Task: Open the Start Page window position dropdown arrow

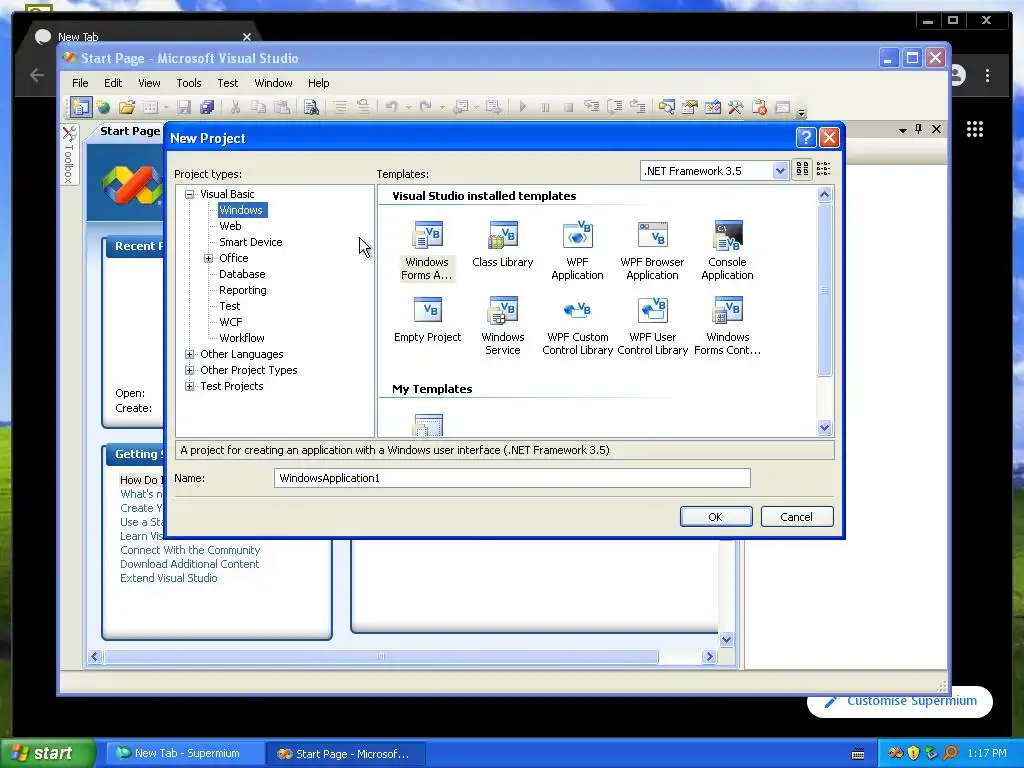Action: pos(903,130)
